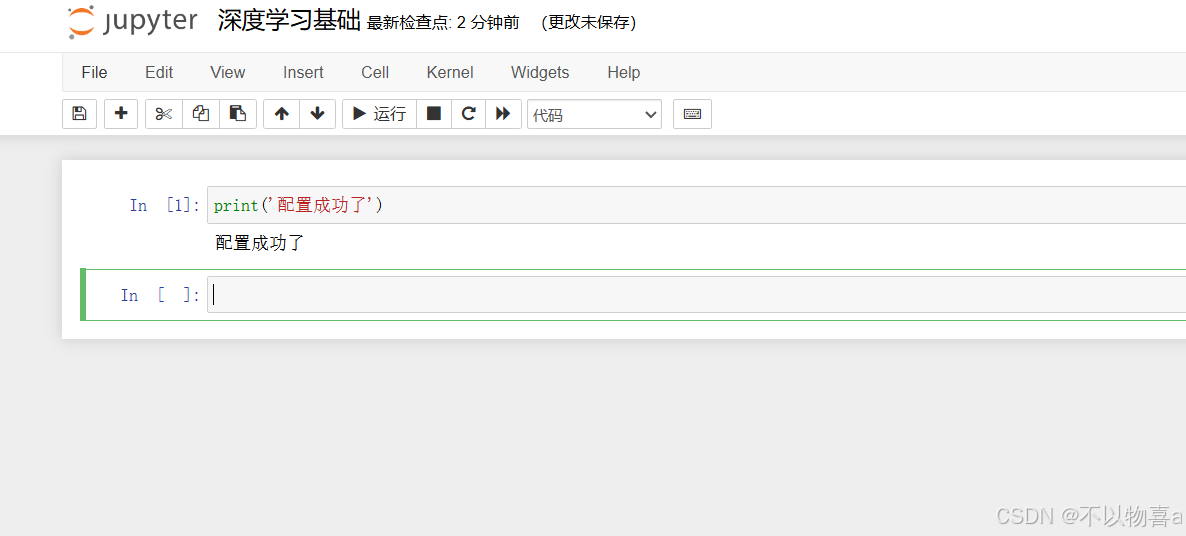1186x536 pixels.
Task: Open the Help menu
Action: (624, 73)
